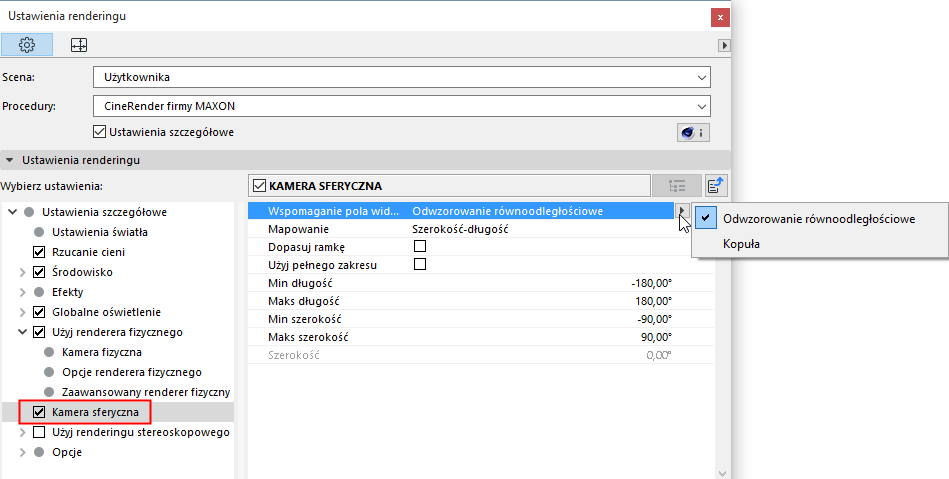Choose Odwzorowanie równoodległościowe from popup menu
Screen dimensions: 949x479
click(x=819, y=219)
